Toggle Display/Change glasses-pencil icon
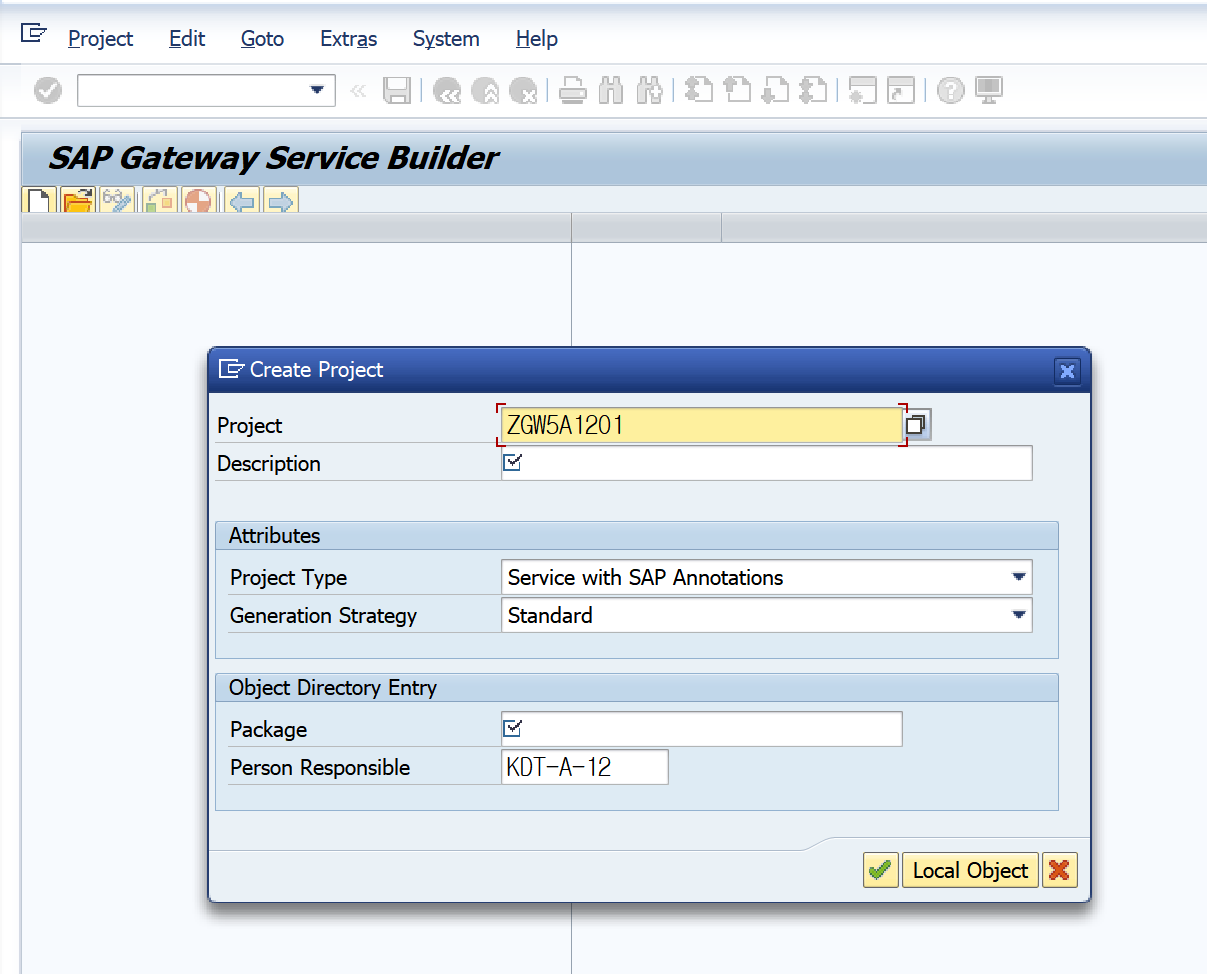Viewport: 1207px width, 974px height. point(117,201)
